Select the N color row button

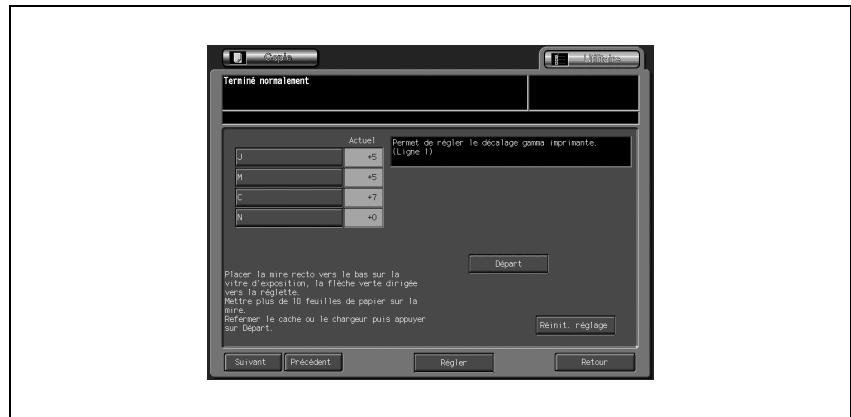point(289,218)
